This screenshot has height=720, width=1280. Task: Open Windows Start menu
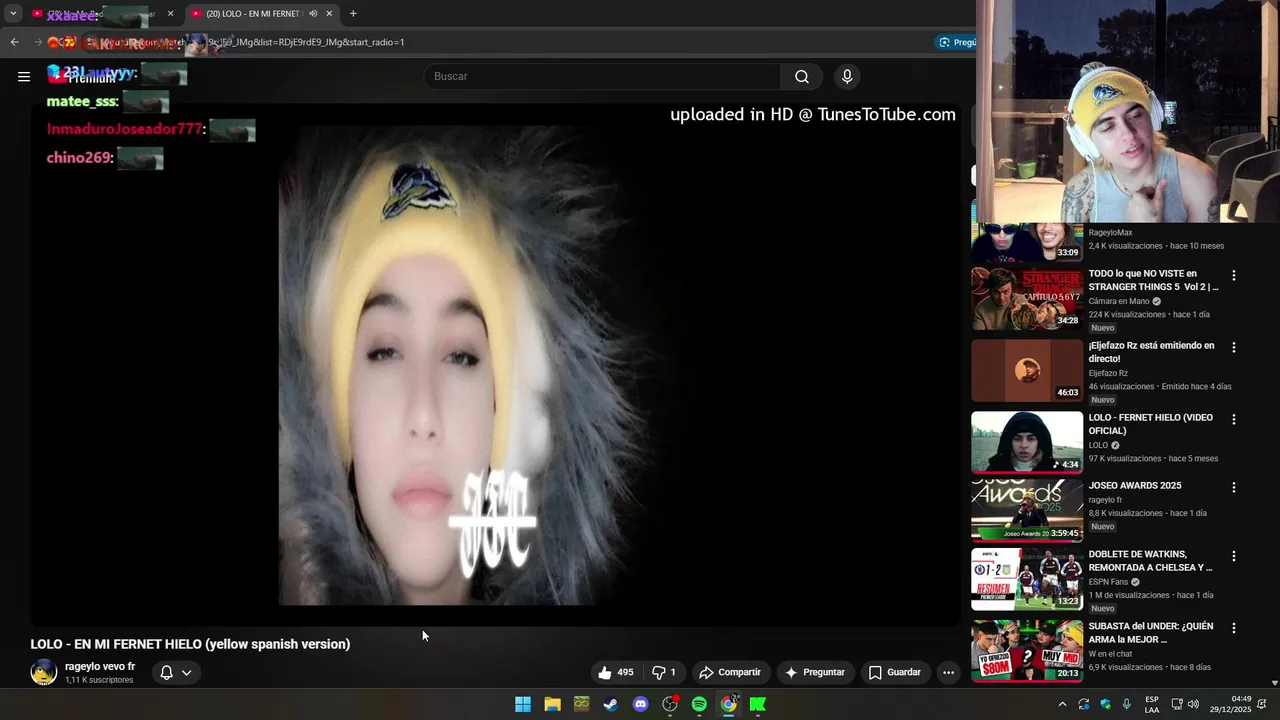pos(523,704)
